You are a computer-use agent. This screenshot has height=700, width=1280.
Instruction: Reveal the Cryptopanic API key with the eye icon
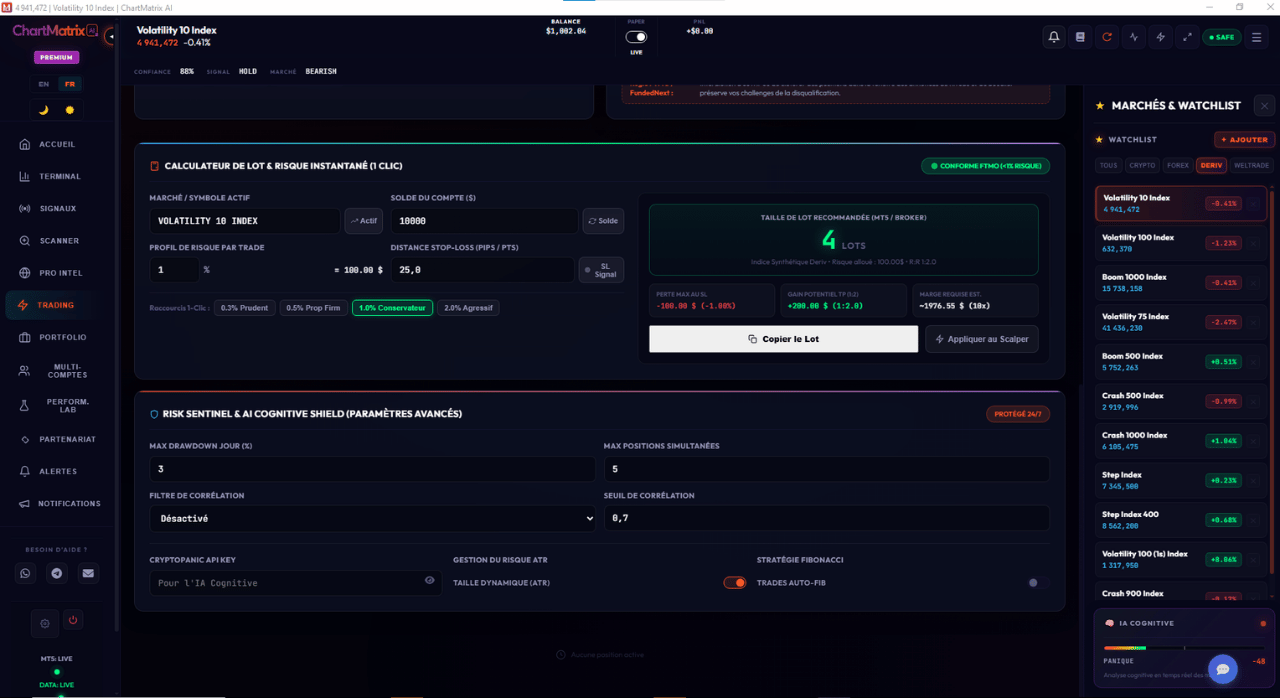[x=430, y=580]
